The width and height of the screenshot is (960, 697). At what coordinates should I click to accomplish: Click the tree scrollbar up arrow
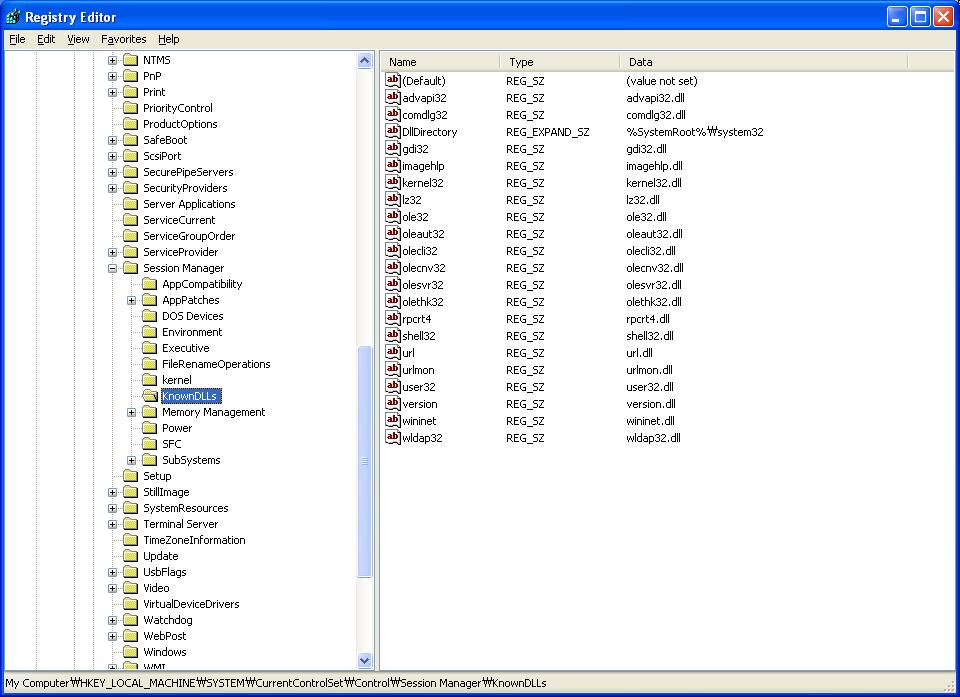364,61
